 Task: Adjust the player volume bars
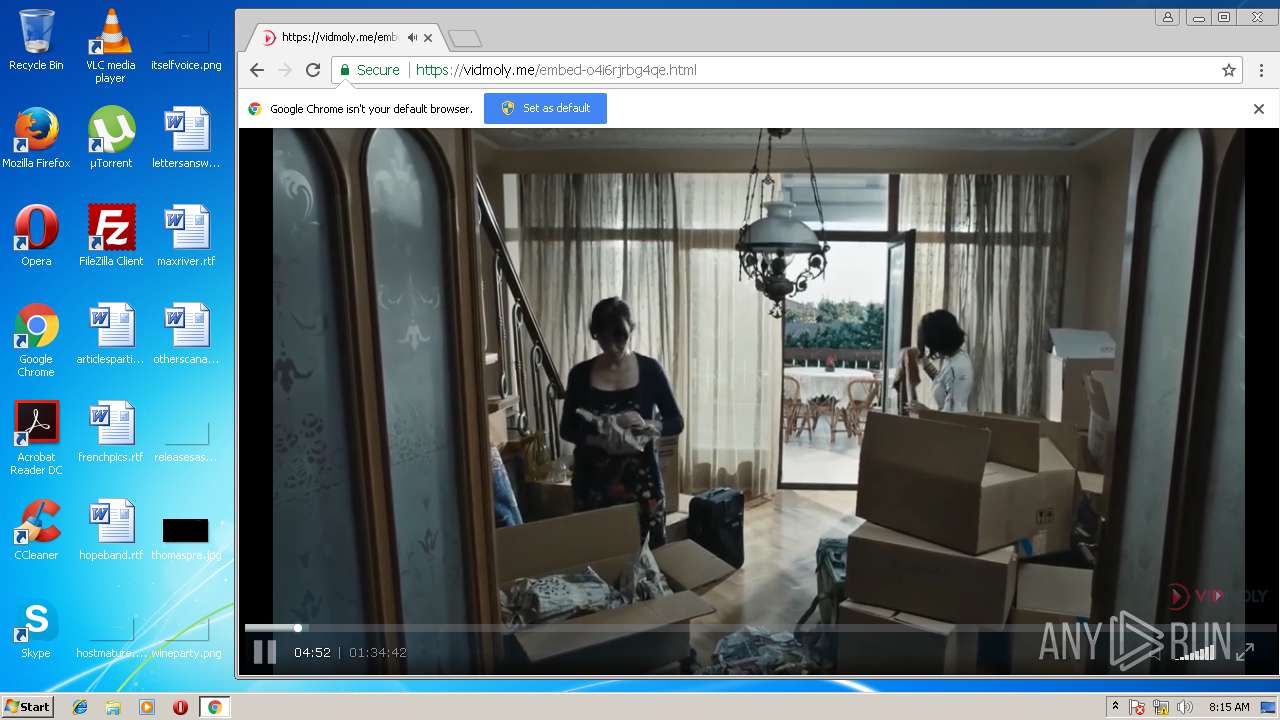1195,652
